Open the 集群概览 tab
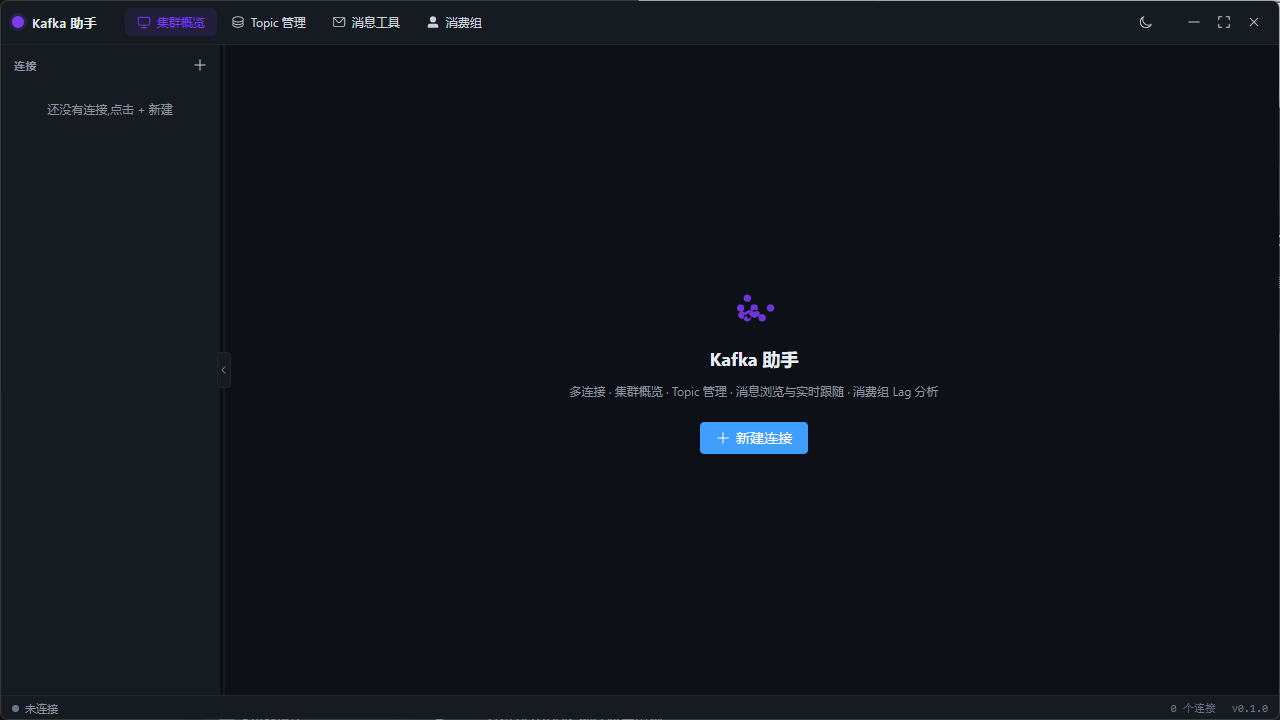 (x=171, y=22)
